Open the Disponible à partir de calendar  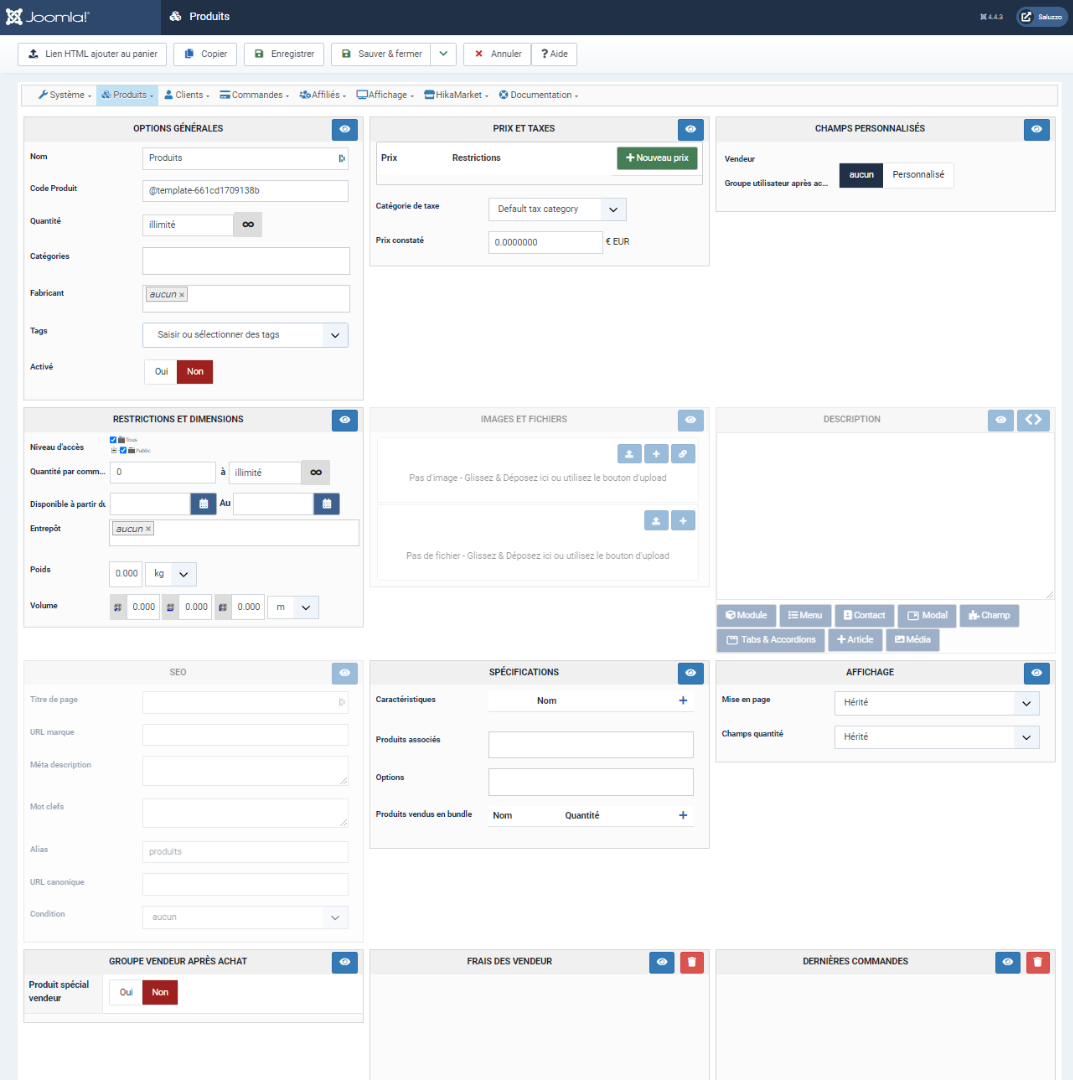tap(203, 504)
